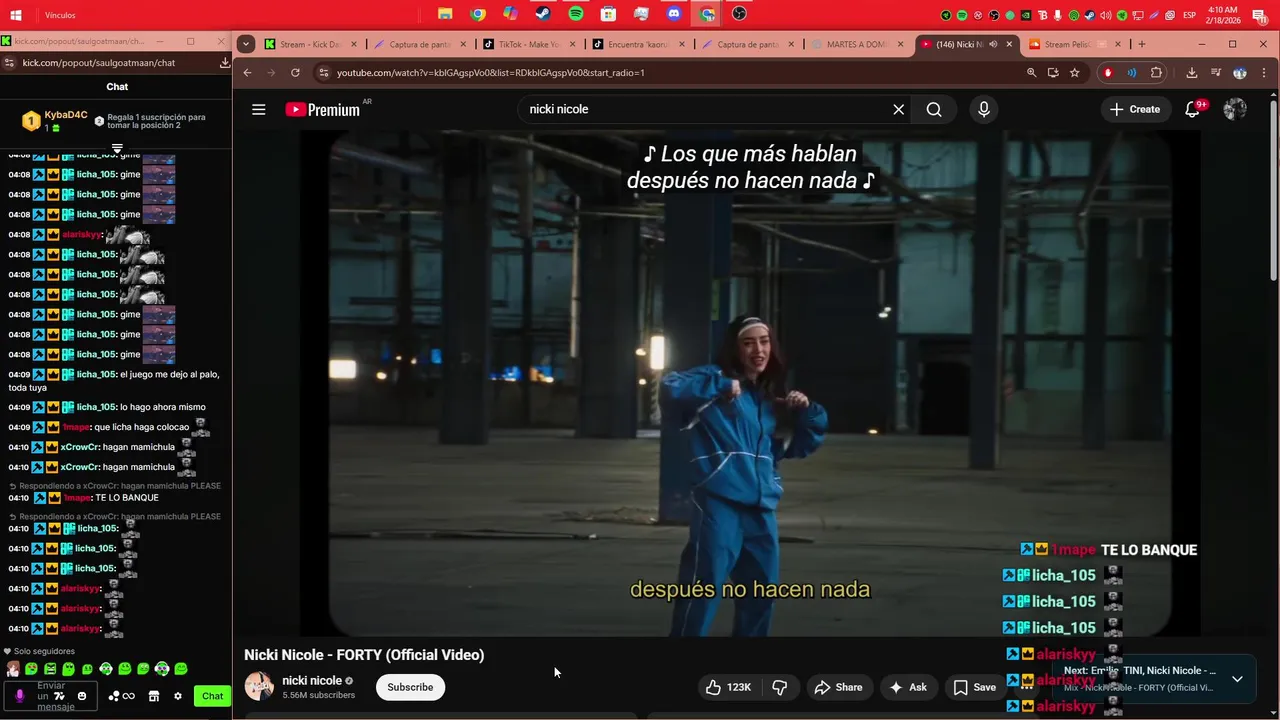Expand the Next up mix panel
The image size is (1280, 720).
1237,679
